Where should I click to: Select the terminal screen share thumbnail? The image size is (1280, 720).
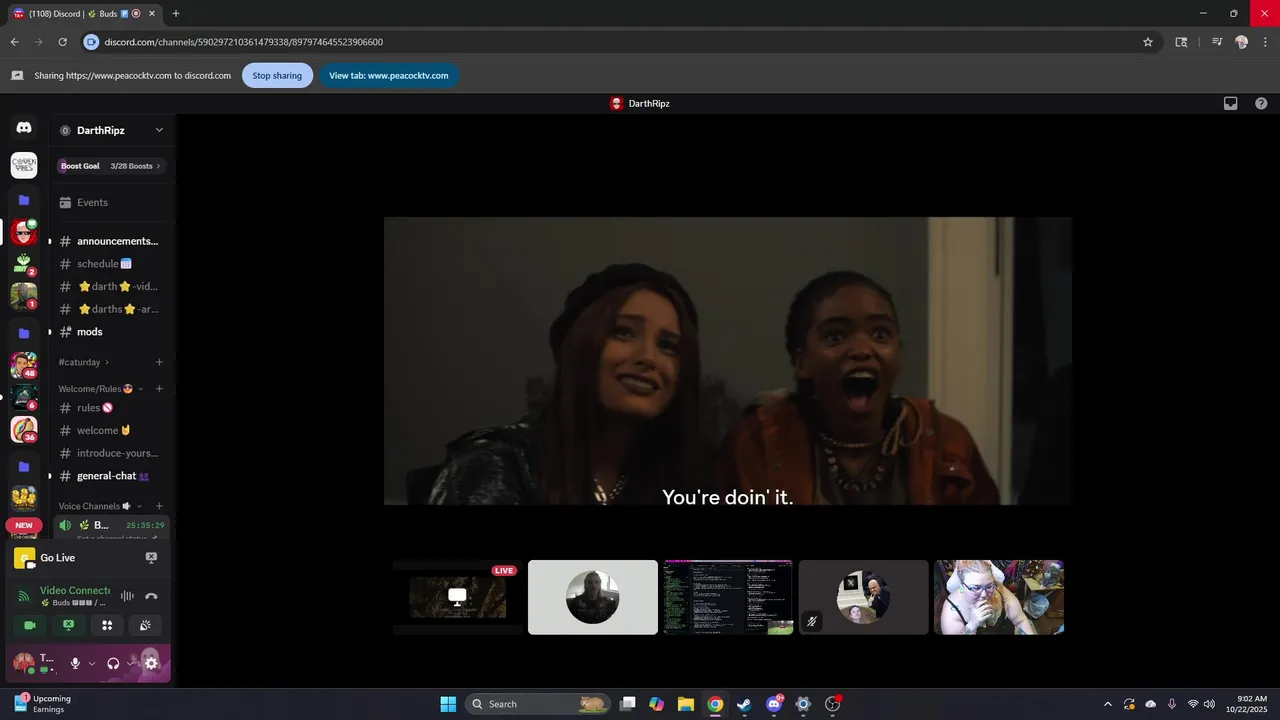click(728, 597)
